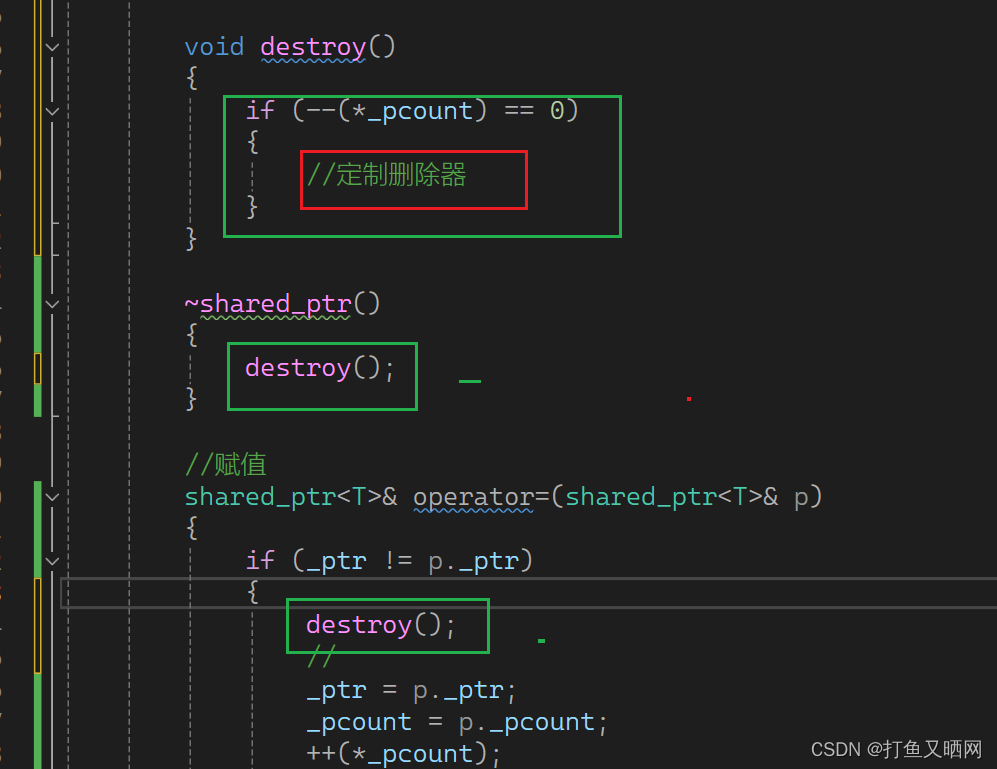The width and height of the screenshot is (997, 769).
Task: Click the empty '//' comment below destroy()
Action: point(320,657)
